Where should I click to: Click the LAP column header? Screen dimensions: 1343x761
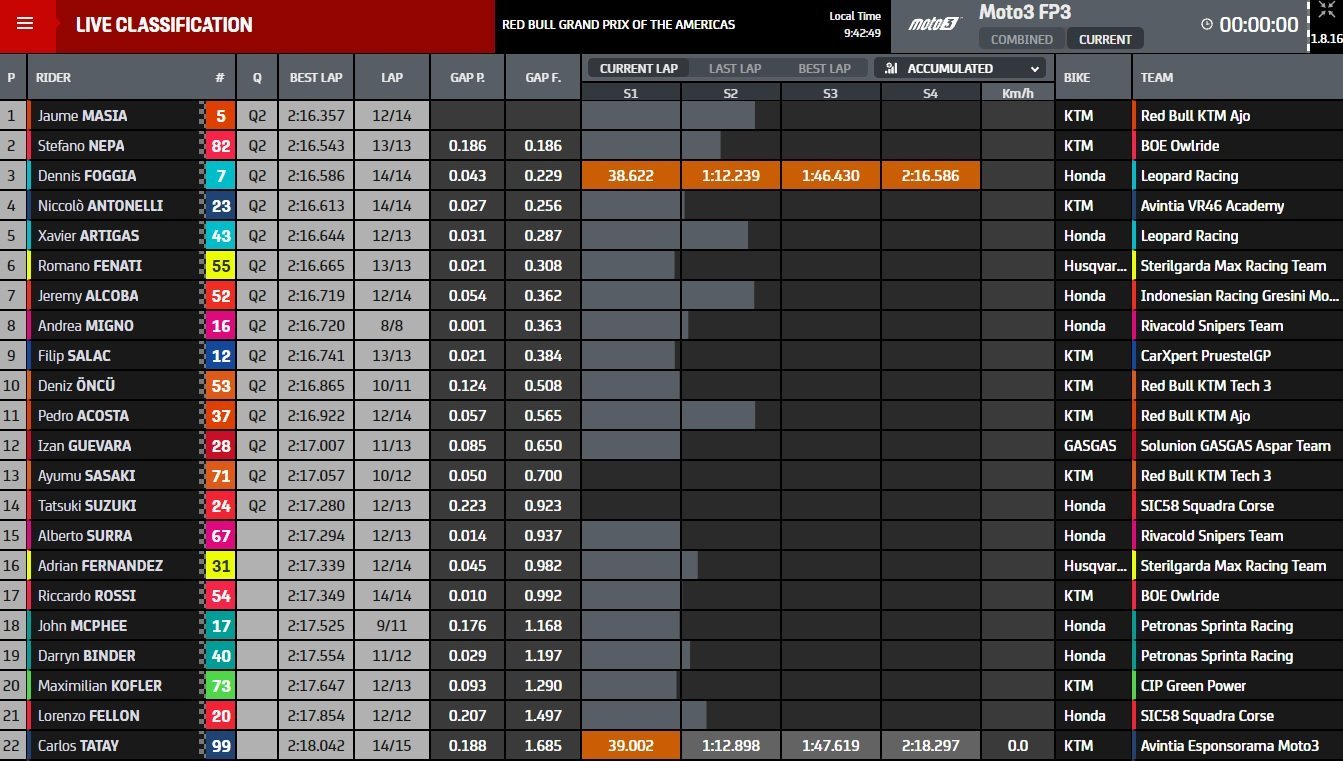(392, 77)
